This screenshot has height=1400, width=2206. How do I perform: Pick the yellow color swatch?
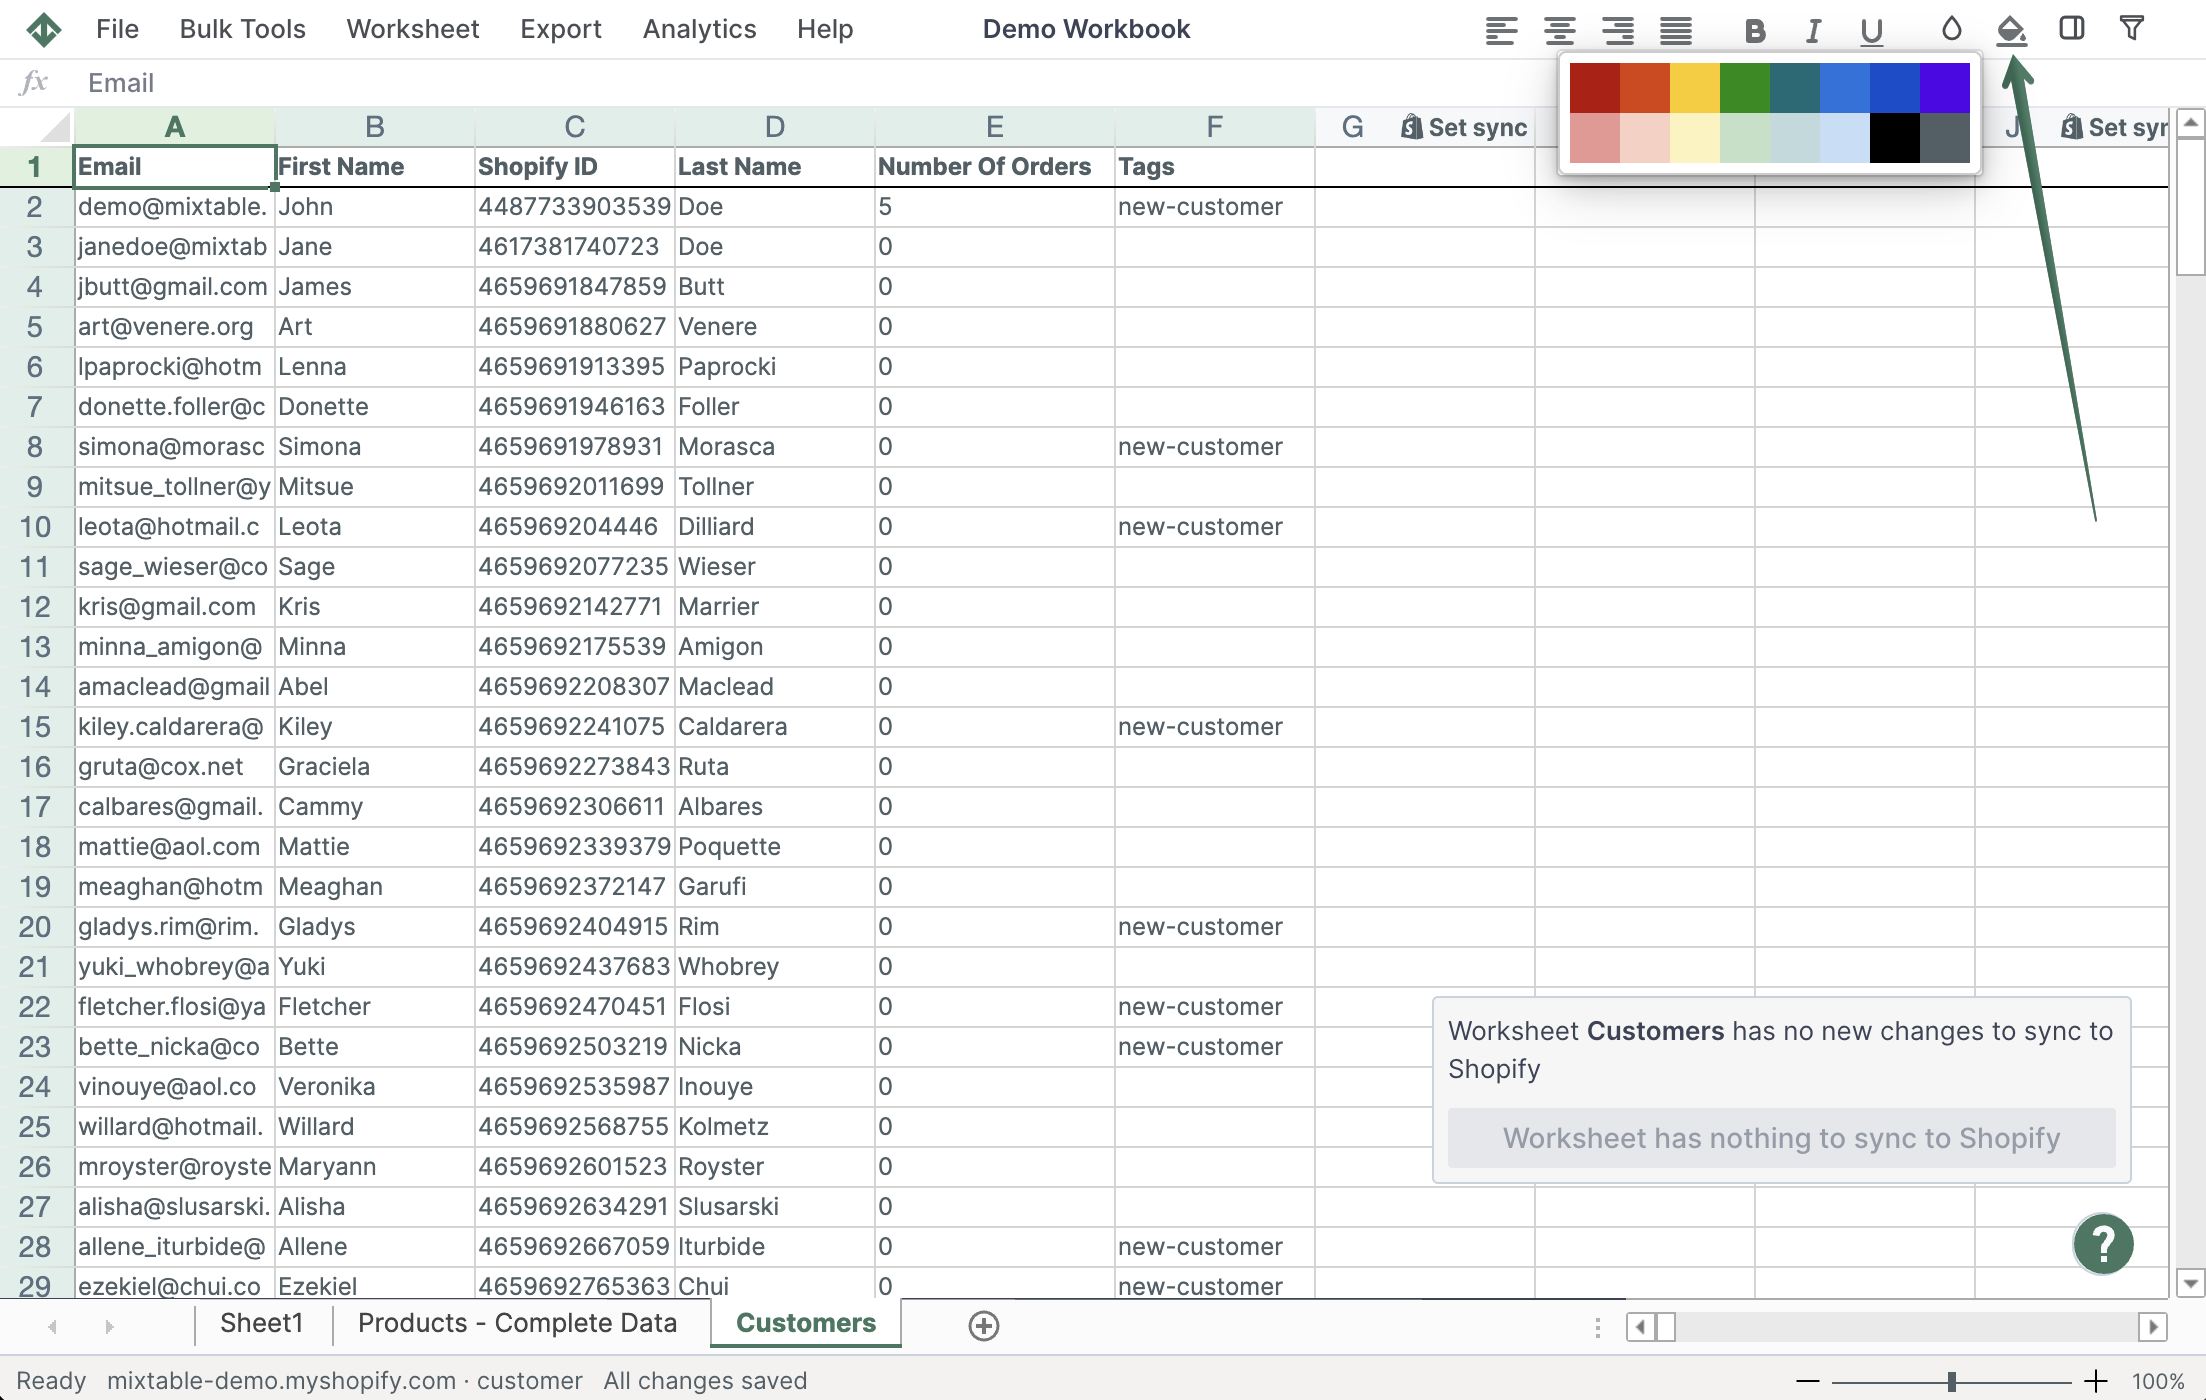pos(1694,88)
